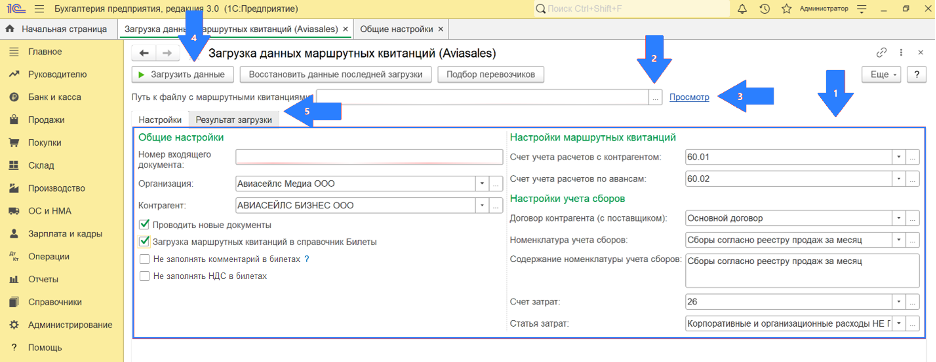
Task: Toggle Загрузка маршрутных квитанций в справочник Билеты
Action: coord(144,242)
